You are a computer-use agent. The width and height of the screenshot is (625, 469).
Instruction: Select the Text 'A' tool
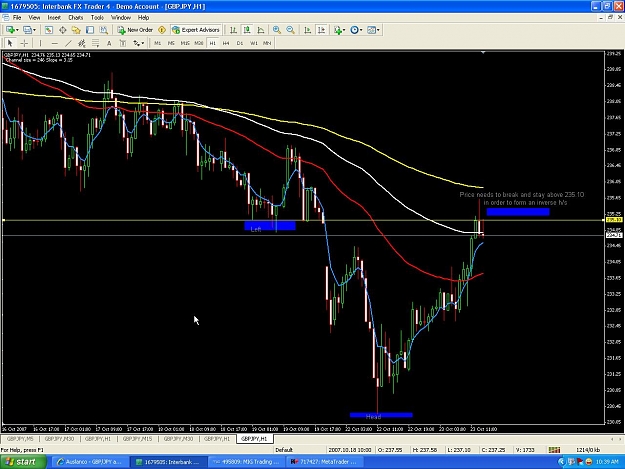pyautogui.click(x=109, y=43)
